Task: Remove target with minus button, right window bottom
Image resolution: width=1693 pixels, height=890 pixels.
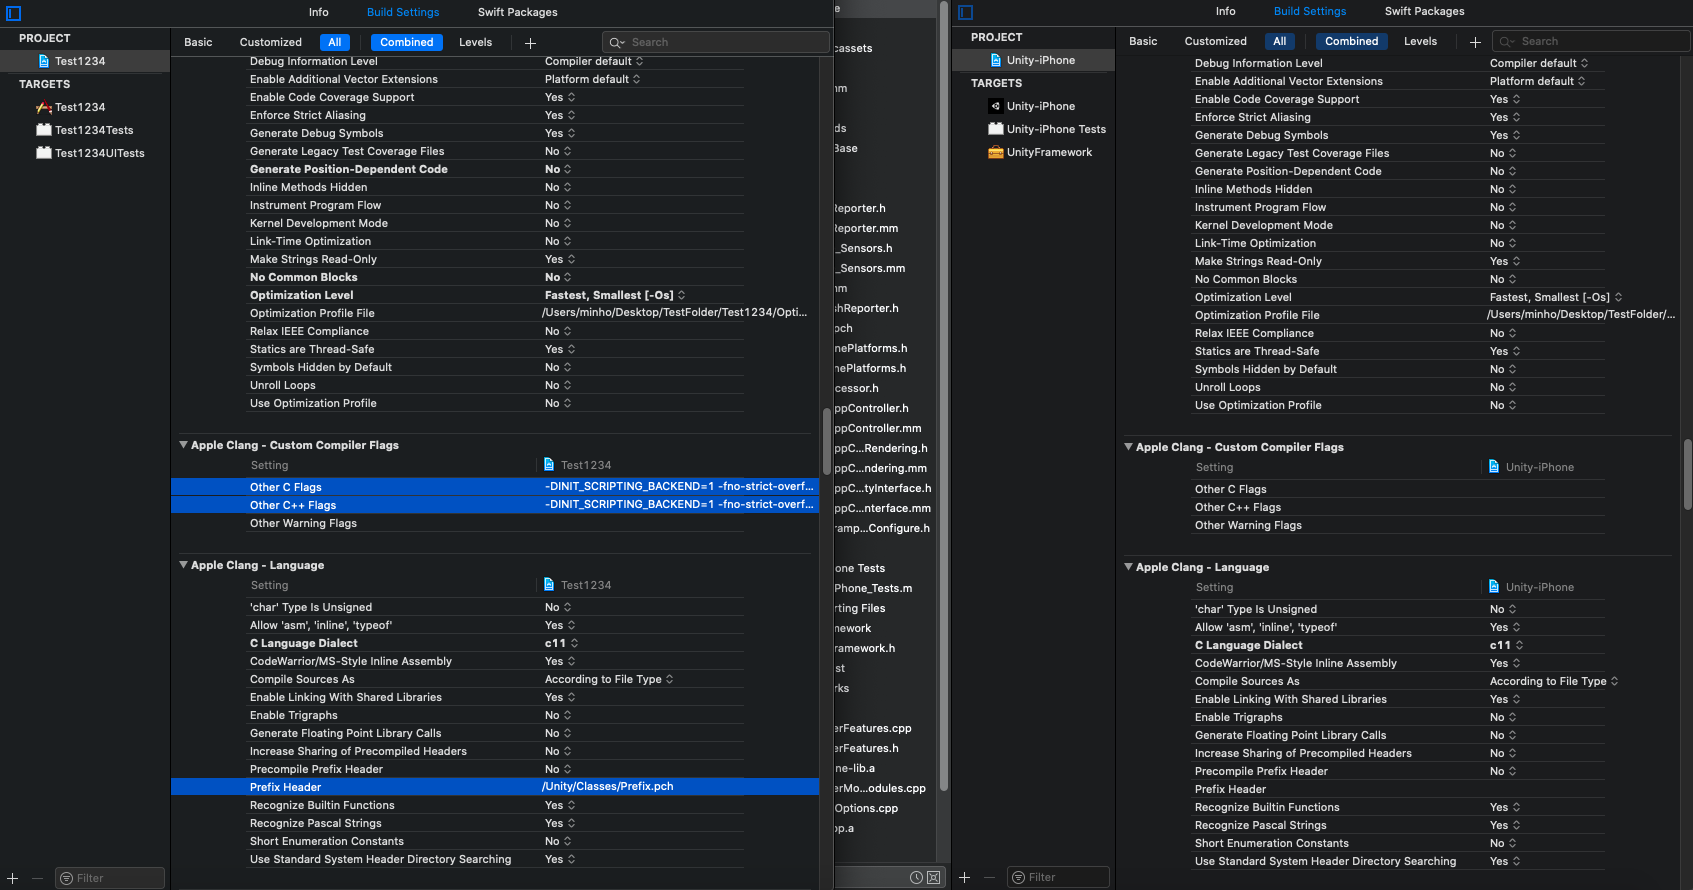Action: coord(989,877)
